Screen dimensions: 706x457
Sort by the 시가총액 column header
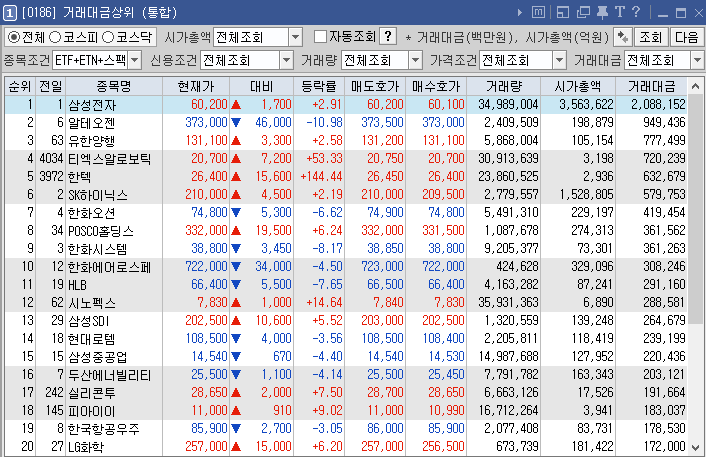(x=578, y=86)
